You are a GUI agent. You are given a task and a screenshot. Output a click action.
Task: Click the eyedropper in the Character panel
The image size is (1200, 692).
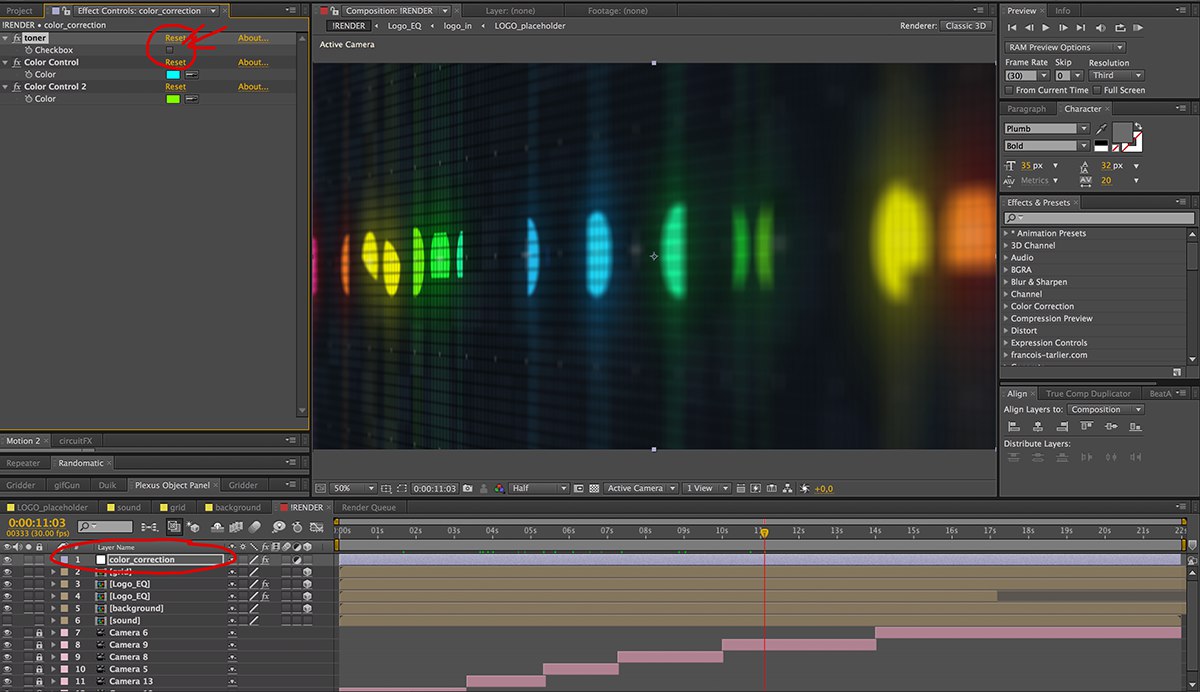[x=1101, y=129]
